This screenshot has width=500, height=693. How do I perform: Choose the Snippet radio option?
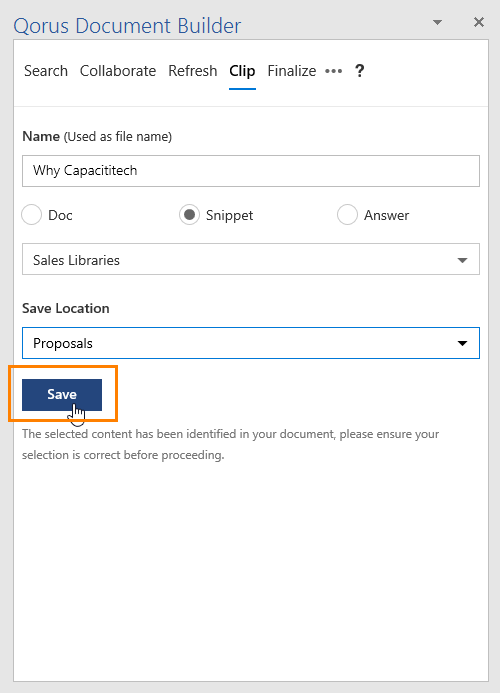point(189,215)
